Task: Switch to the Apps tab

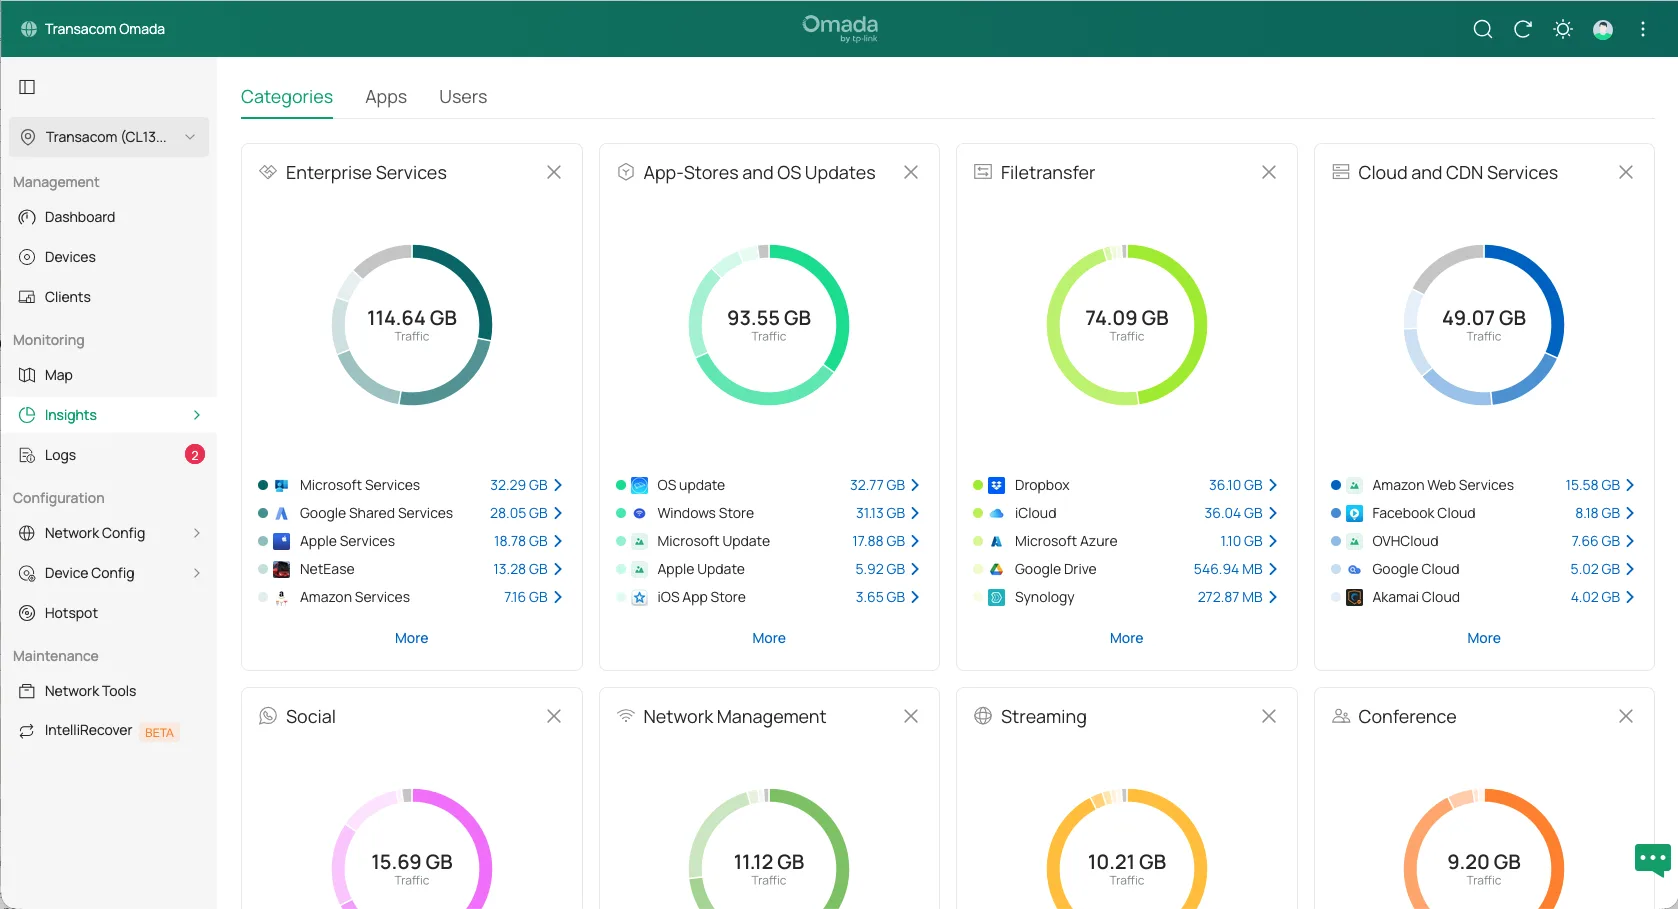Action: 386,97
